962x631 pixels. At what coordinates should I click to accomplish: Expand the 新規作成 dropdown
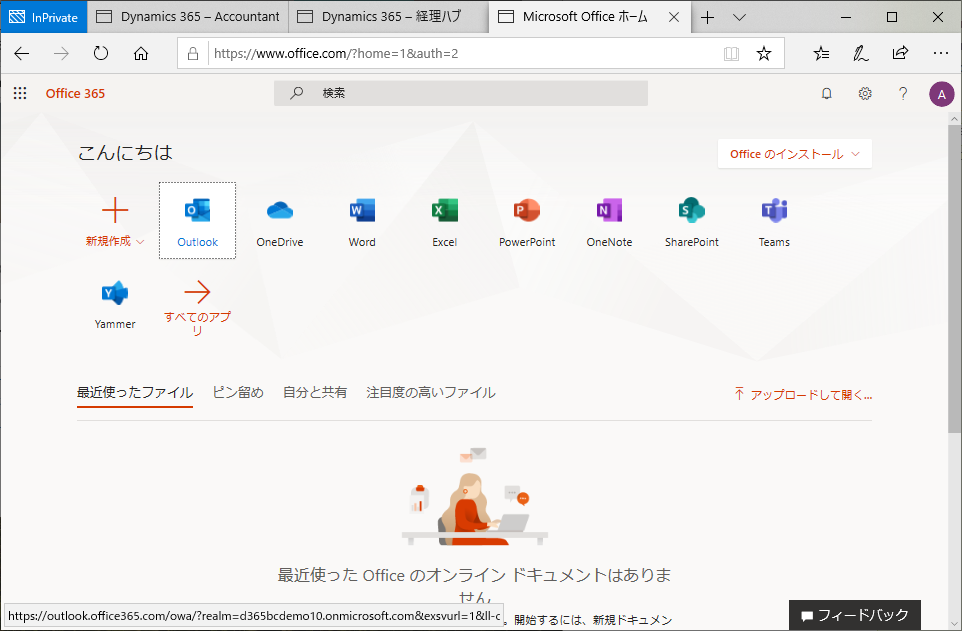115,222
